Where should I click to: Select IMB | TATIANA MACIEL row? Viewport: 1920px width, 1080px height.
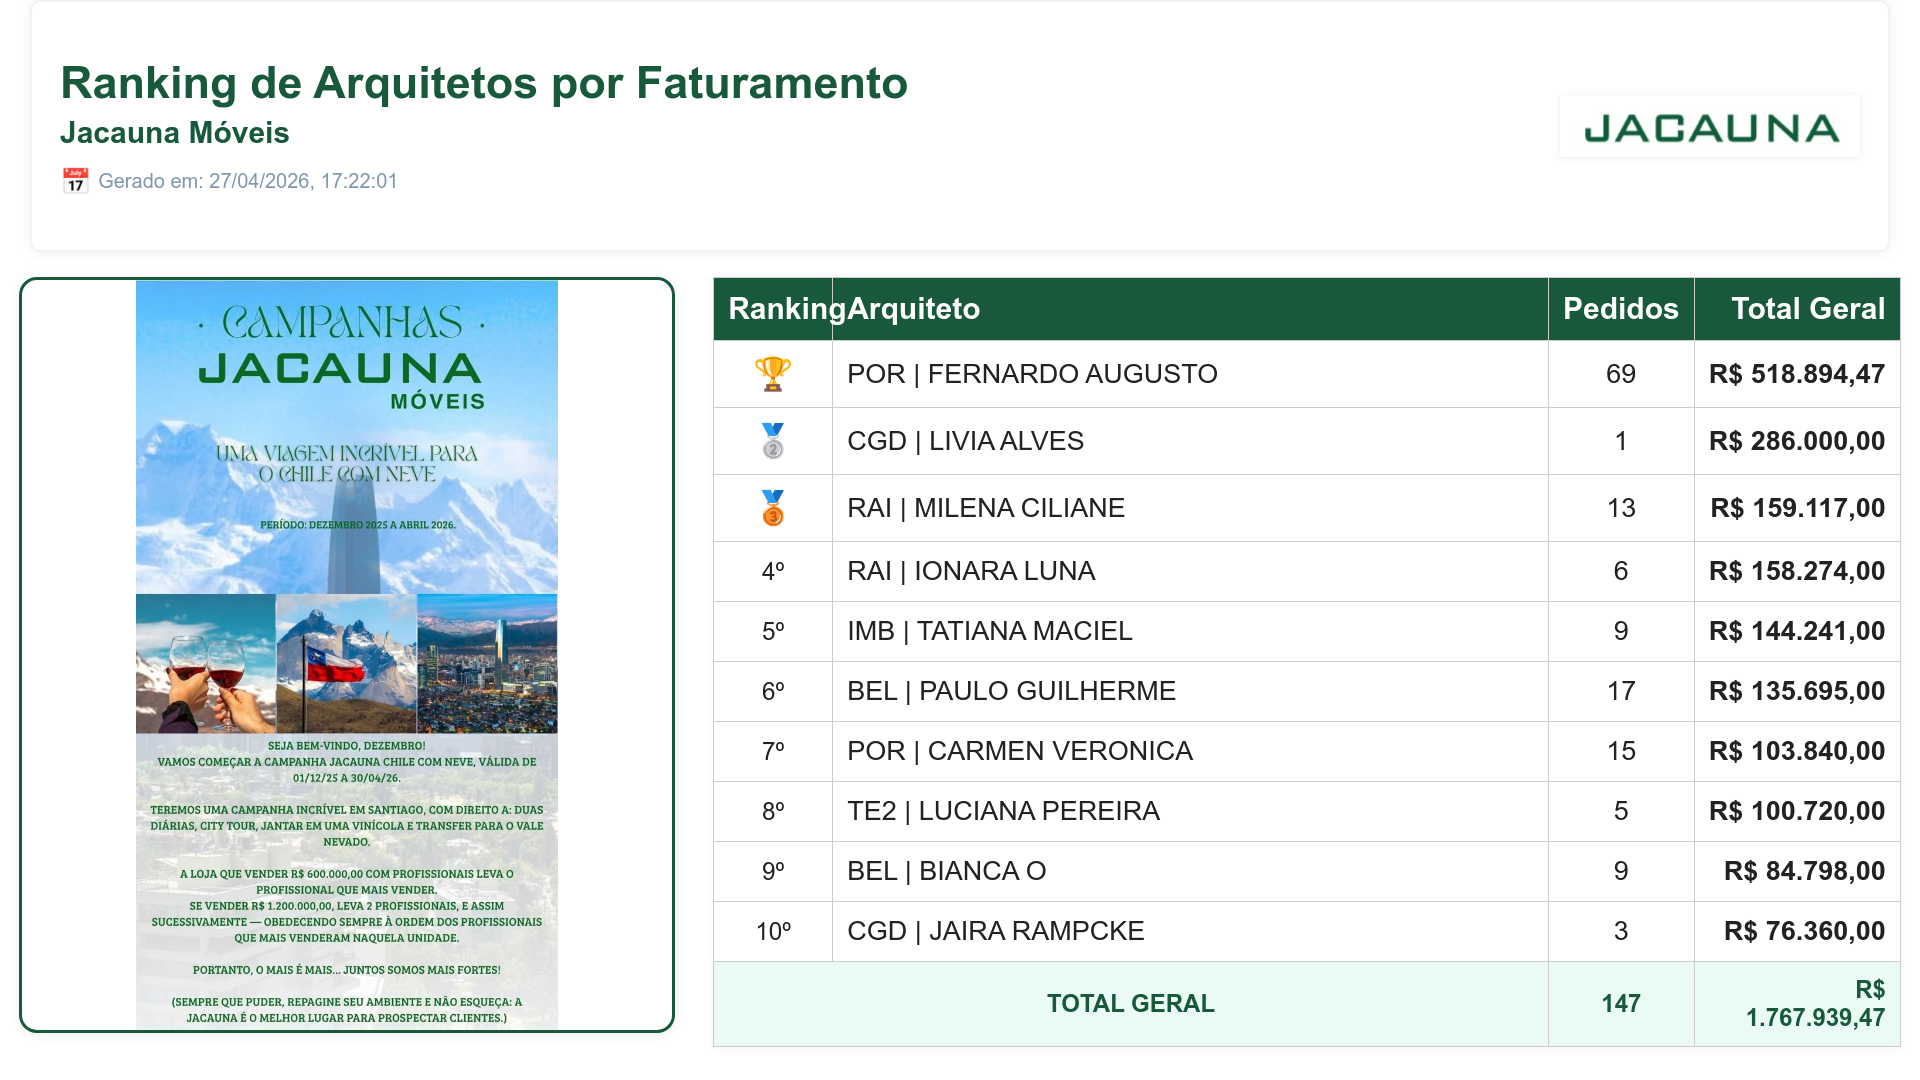(x=1306, y=631)
